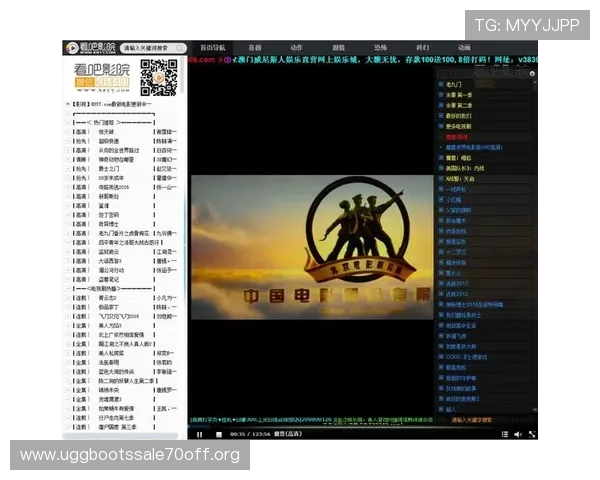
Task: Open the 首页导航 tab
Action: [213, 48]
